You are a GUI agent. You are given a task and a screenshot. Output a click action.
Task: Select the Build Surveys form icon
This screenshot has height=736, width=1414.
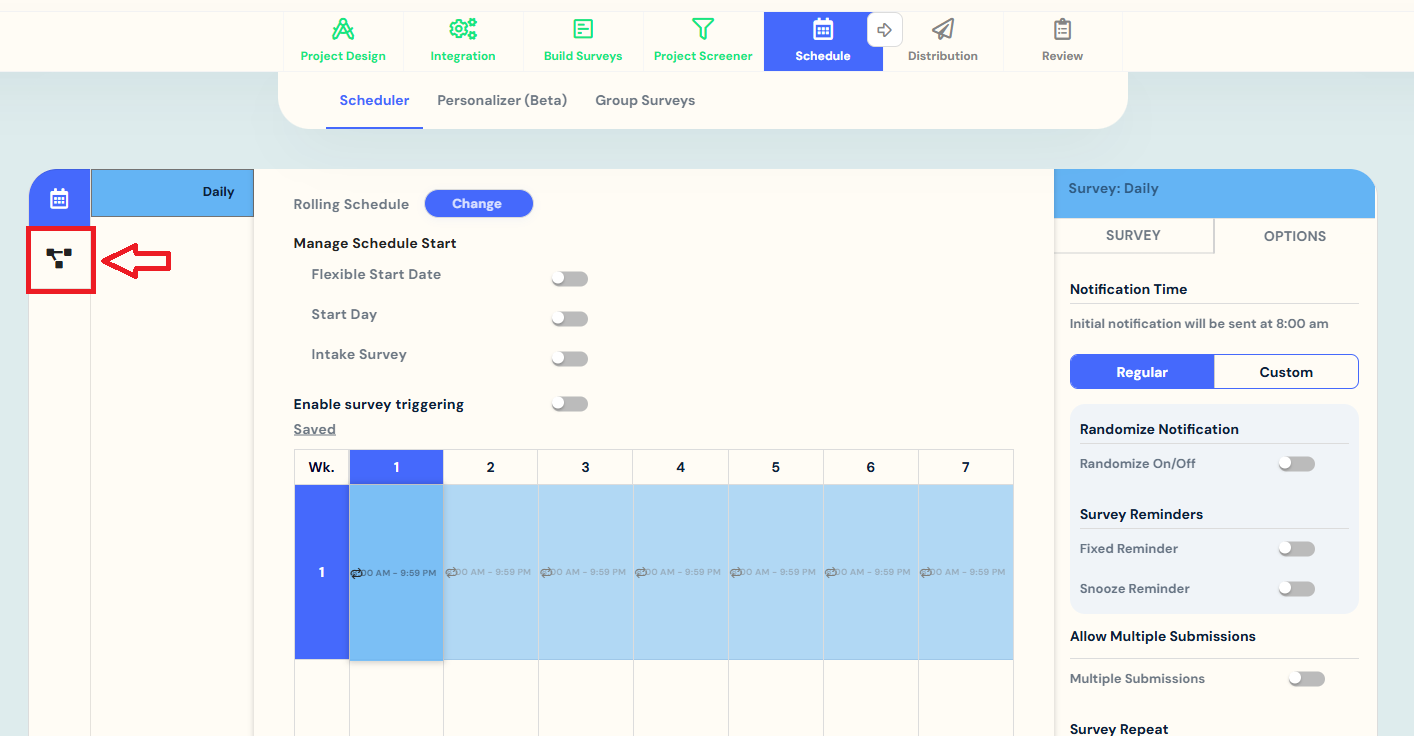(583, 29)
